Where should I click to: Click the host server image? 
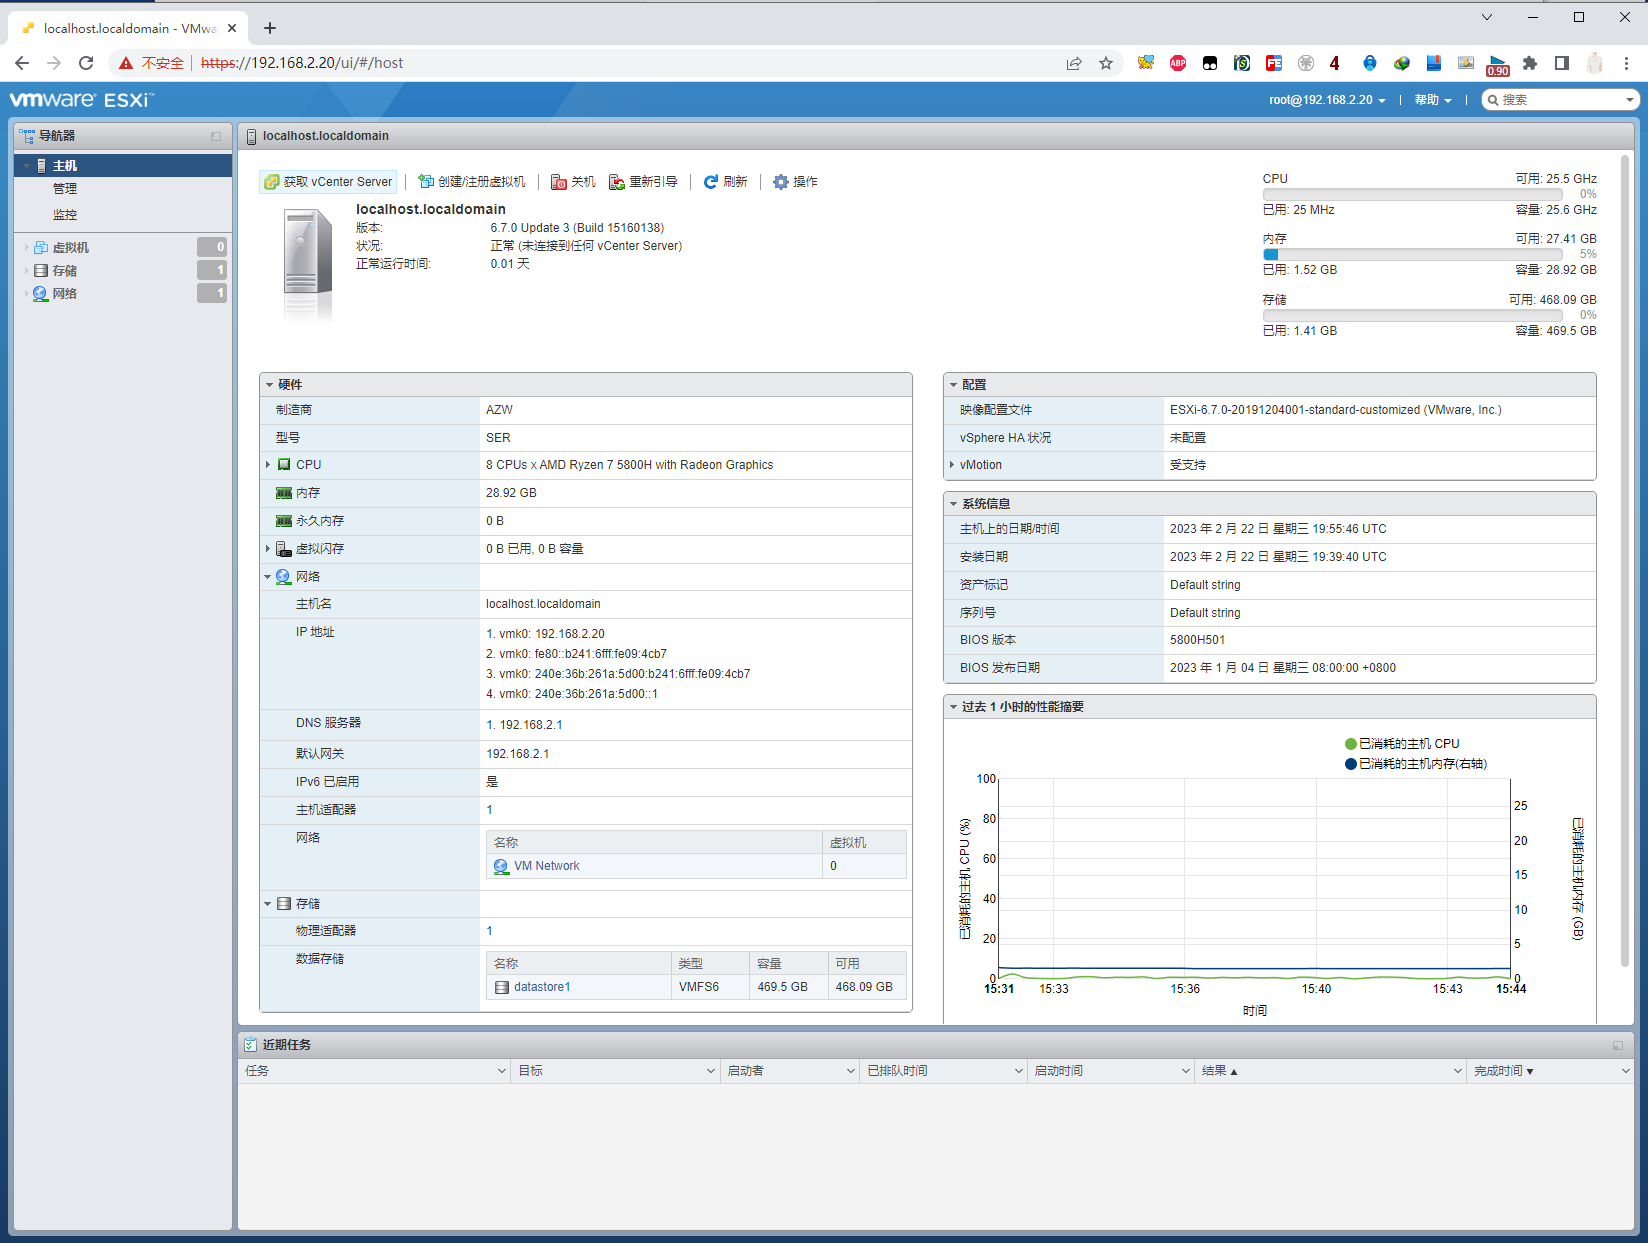point(307,262)
